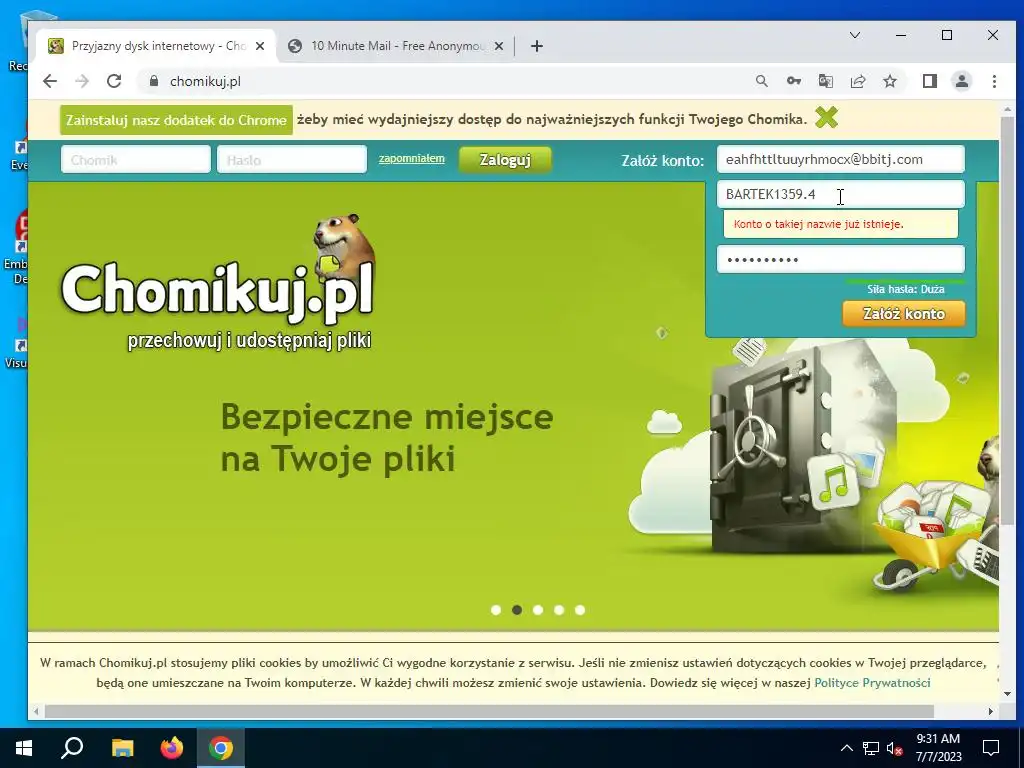This screenshot has height=768, width=1024.
Task: Click the browser forward arrow
Action: click(x=82, y=81)
